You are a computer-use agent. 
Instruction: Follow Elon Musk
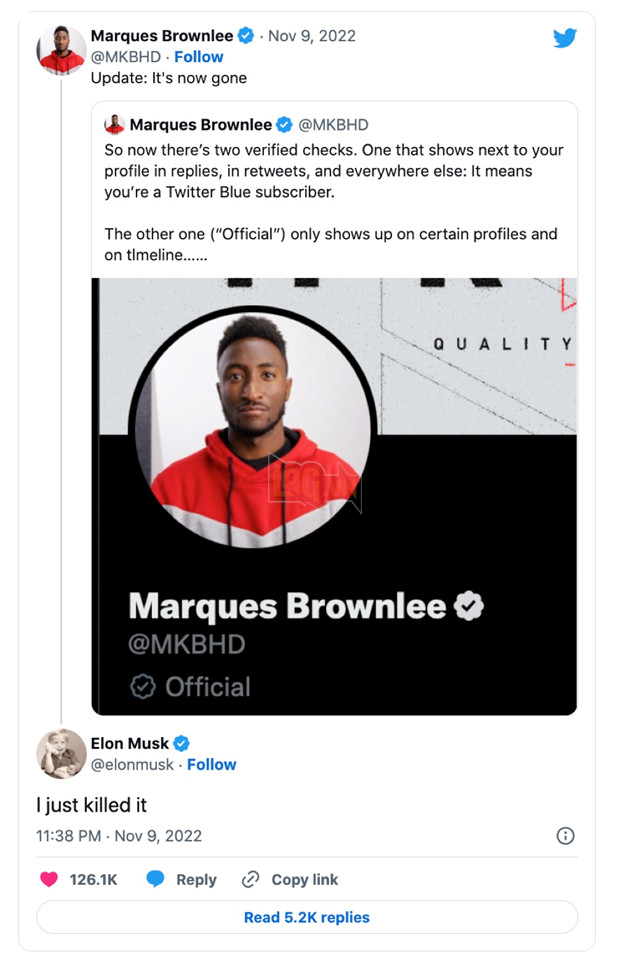[212, 764]
